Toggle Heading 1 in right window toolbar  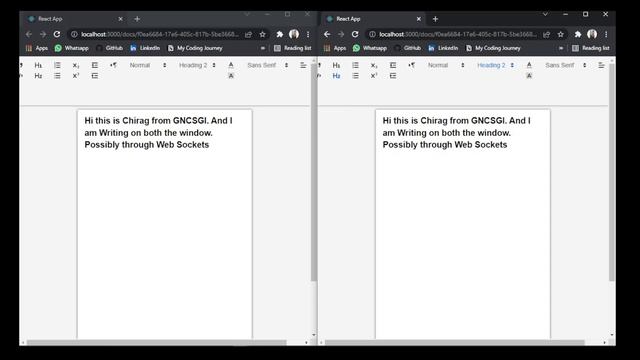point(336,65)
